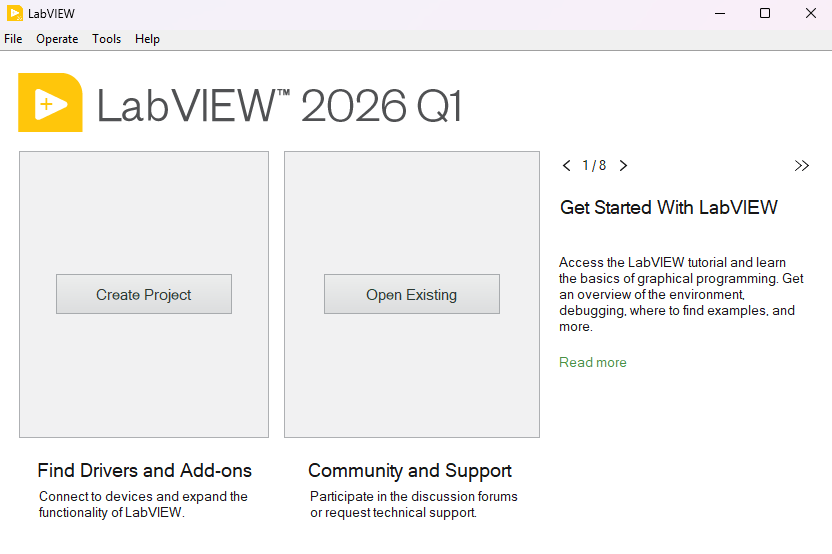Click 'Participate in the discussion forums' description

414,504
